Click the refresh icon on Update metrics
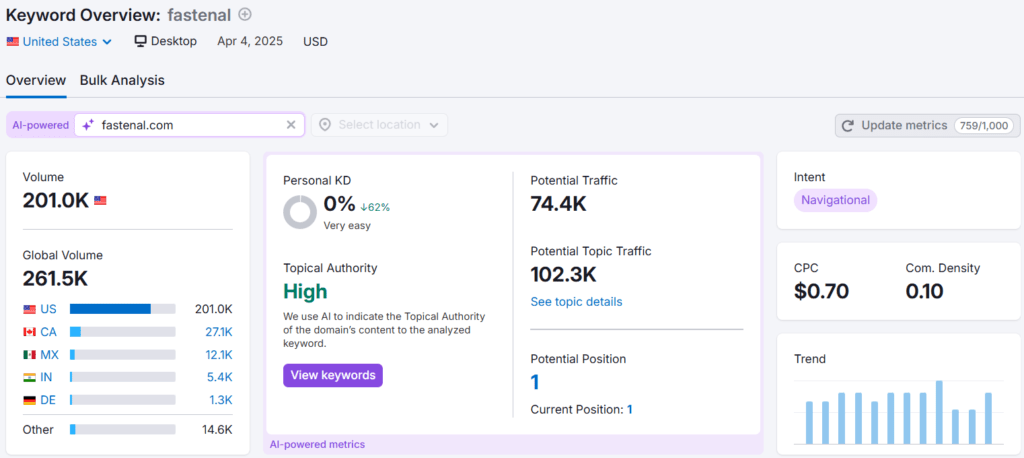 click(848, 126)
